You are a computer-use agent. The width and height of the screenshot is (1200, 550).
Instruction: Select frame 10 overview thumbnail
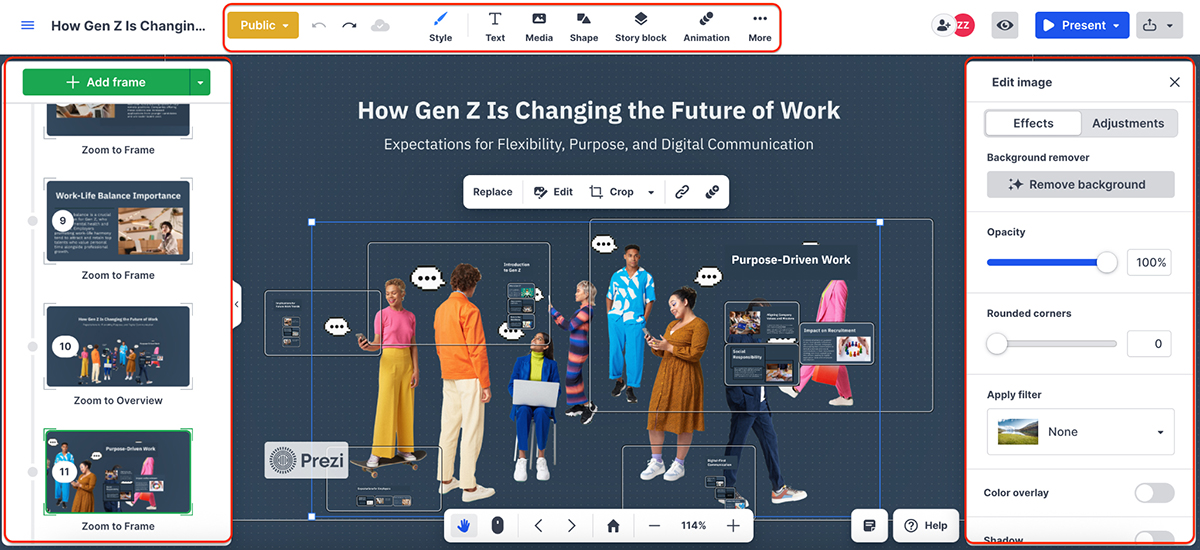(x=118, y=346)
